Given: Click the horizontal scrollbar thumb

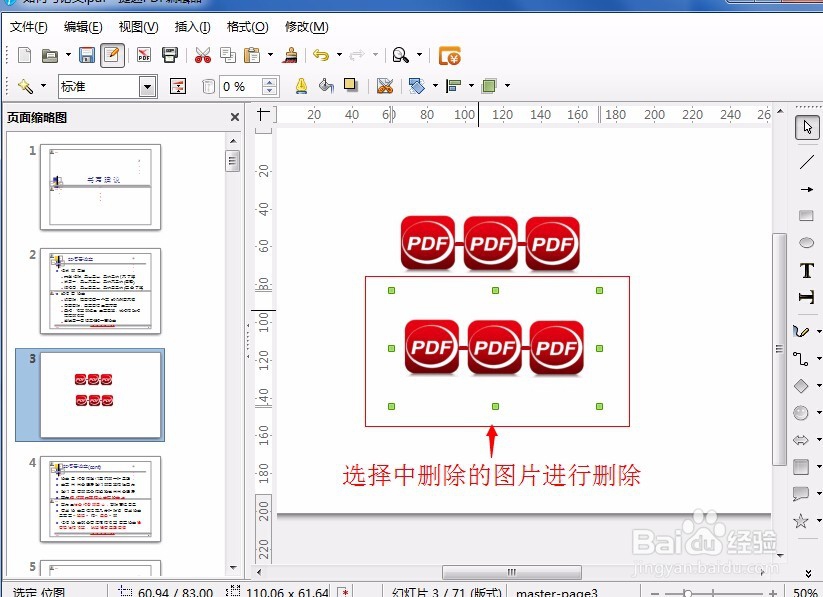Looking at the screenshot, I should coord(512,572).
